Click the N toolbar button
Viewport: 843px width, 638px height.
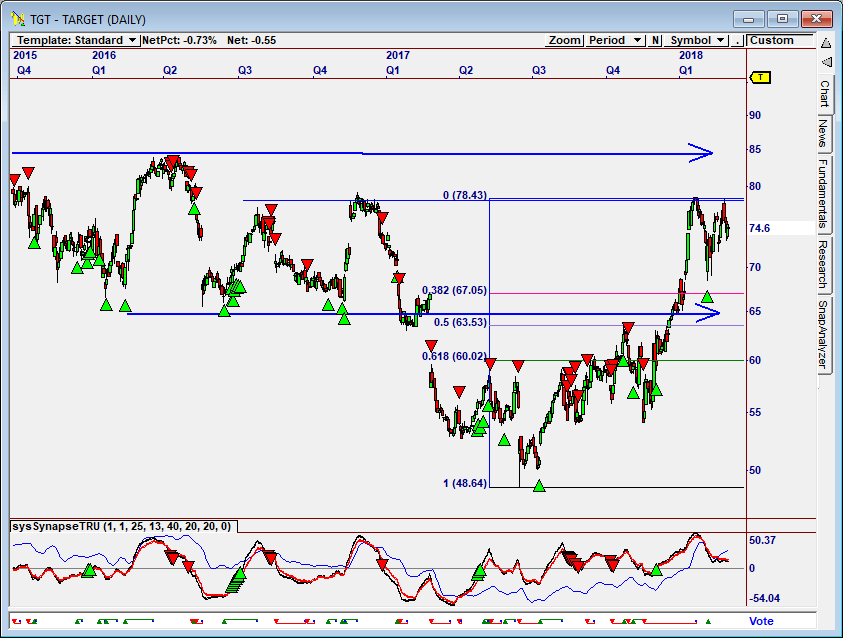655,40
